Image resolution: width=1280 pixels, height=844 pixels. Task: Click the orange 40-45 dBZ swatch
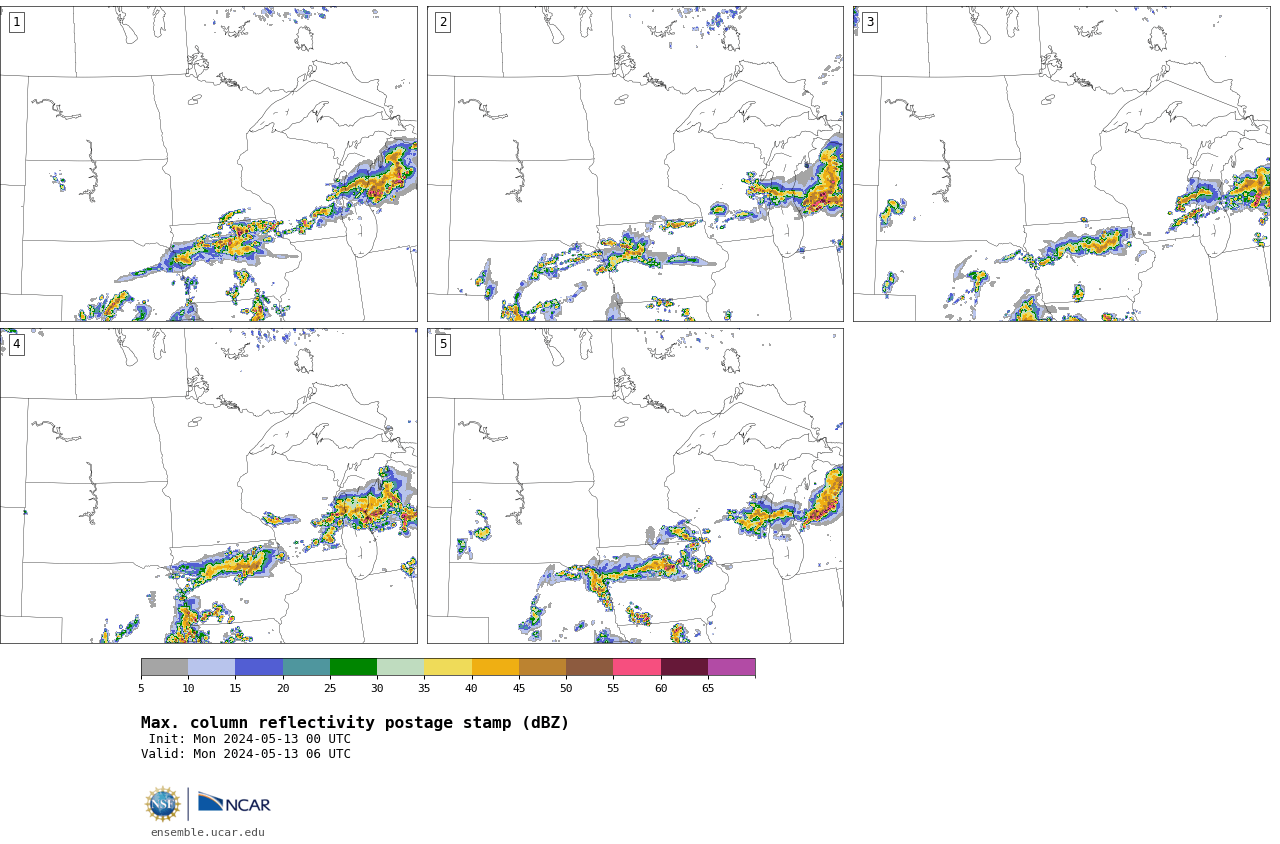495,667
